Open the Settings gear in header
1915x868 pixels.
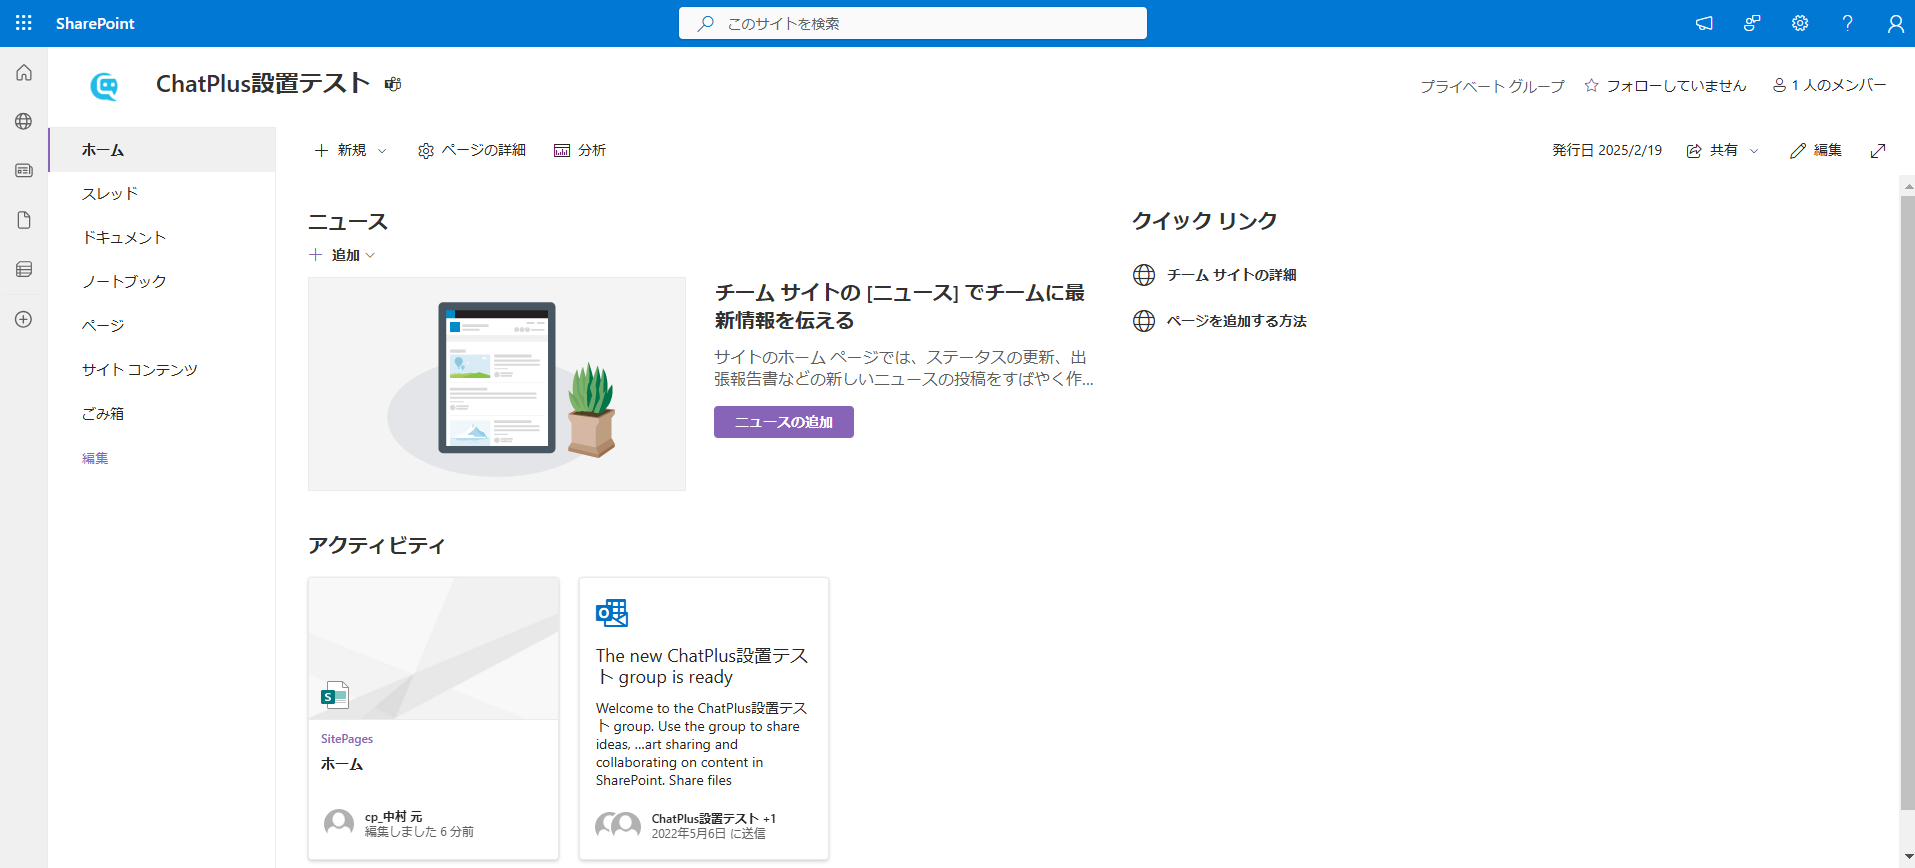pos(1800,23)
